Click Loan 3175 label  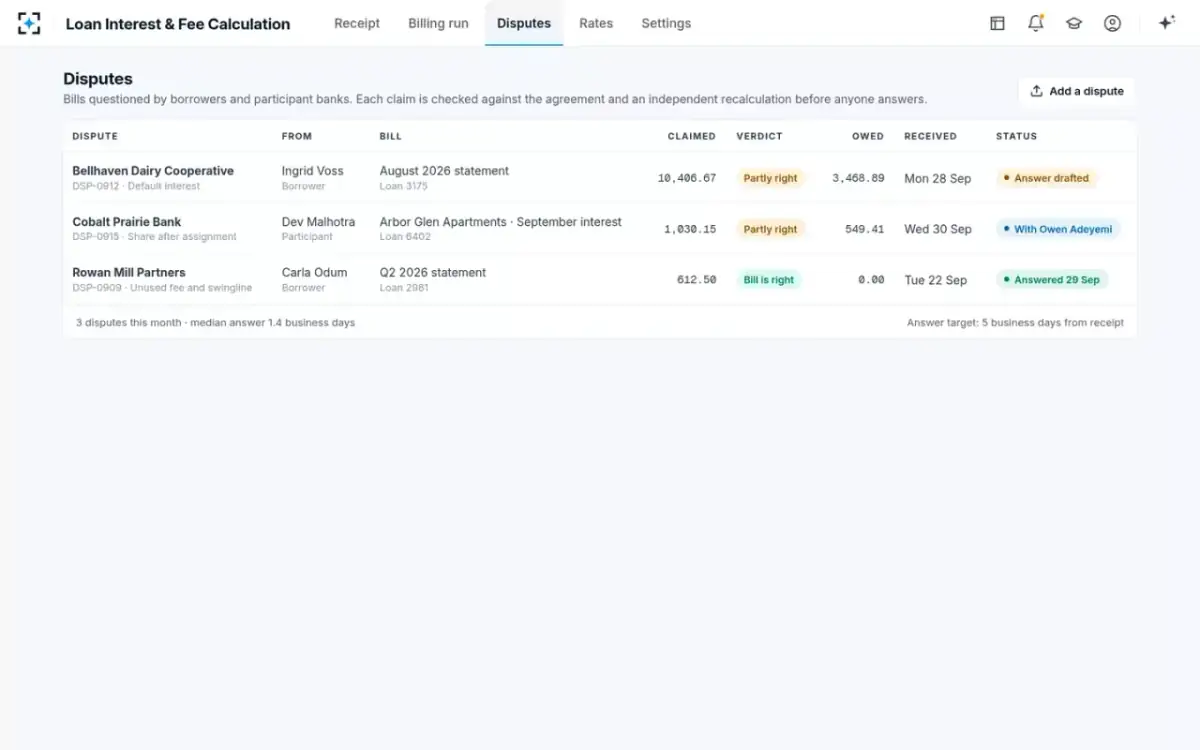404,186
